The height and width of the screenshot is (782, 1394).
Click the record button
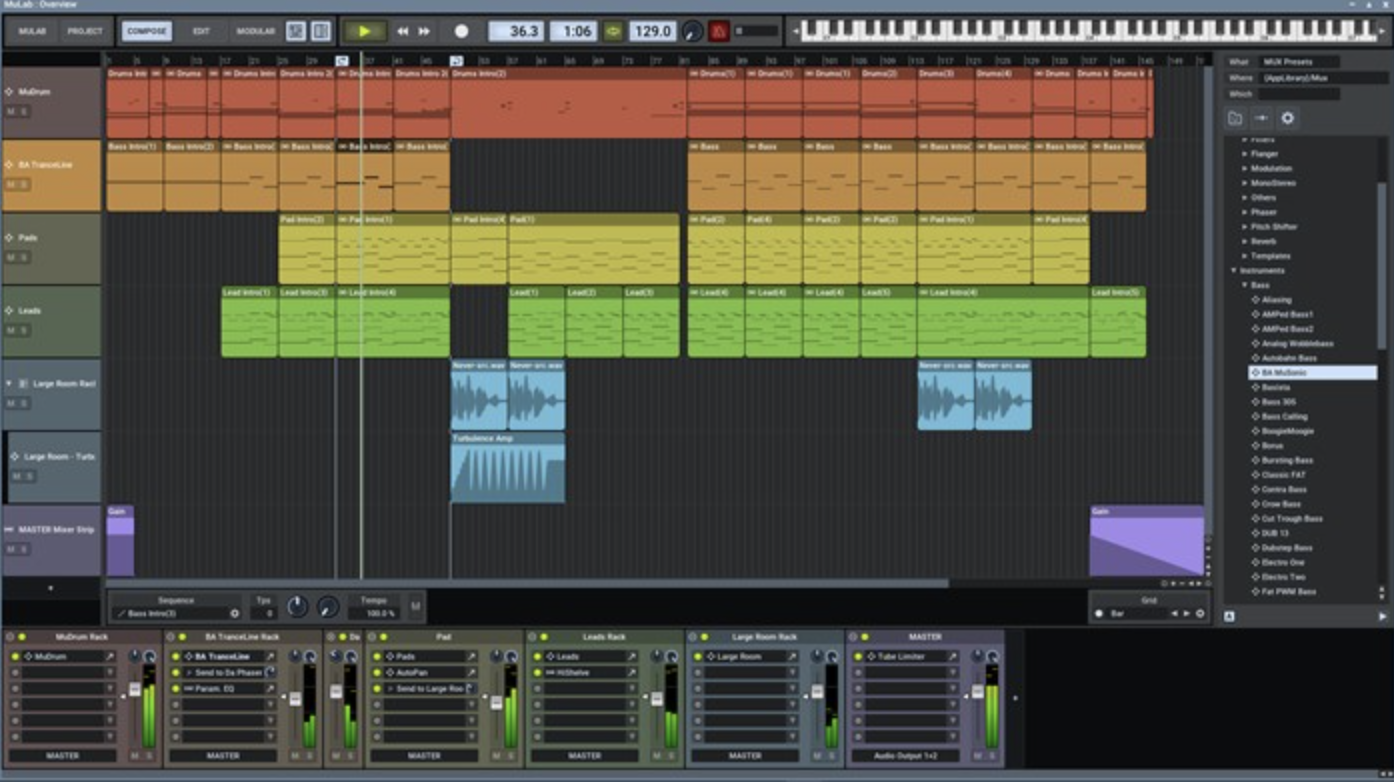pos(461,32)
